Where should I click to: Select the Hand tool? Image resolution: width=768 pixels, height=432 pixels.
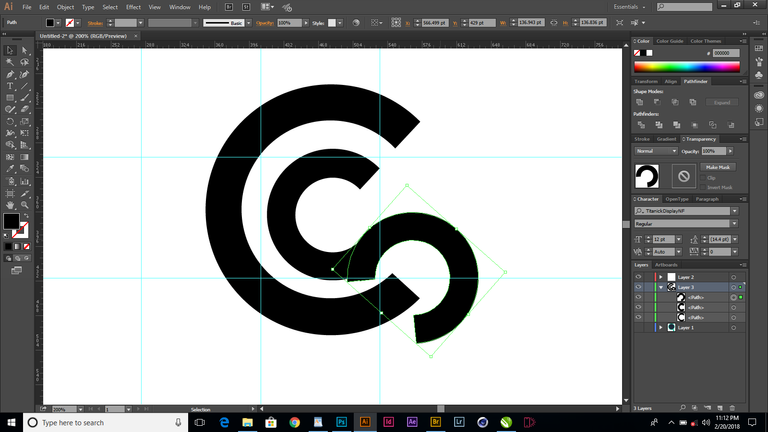tap(10, 205)
